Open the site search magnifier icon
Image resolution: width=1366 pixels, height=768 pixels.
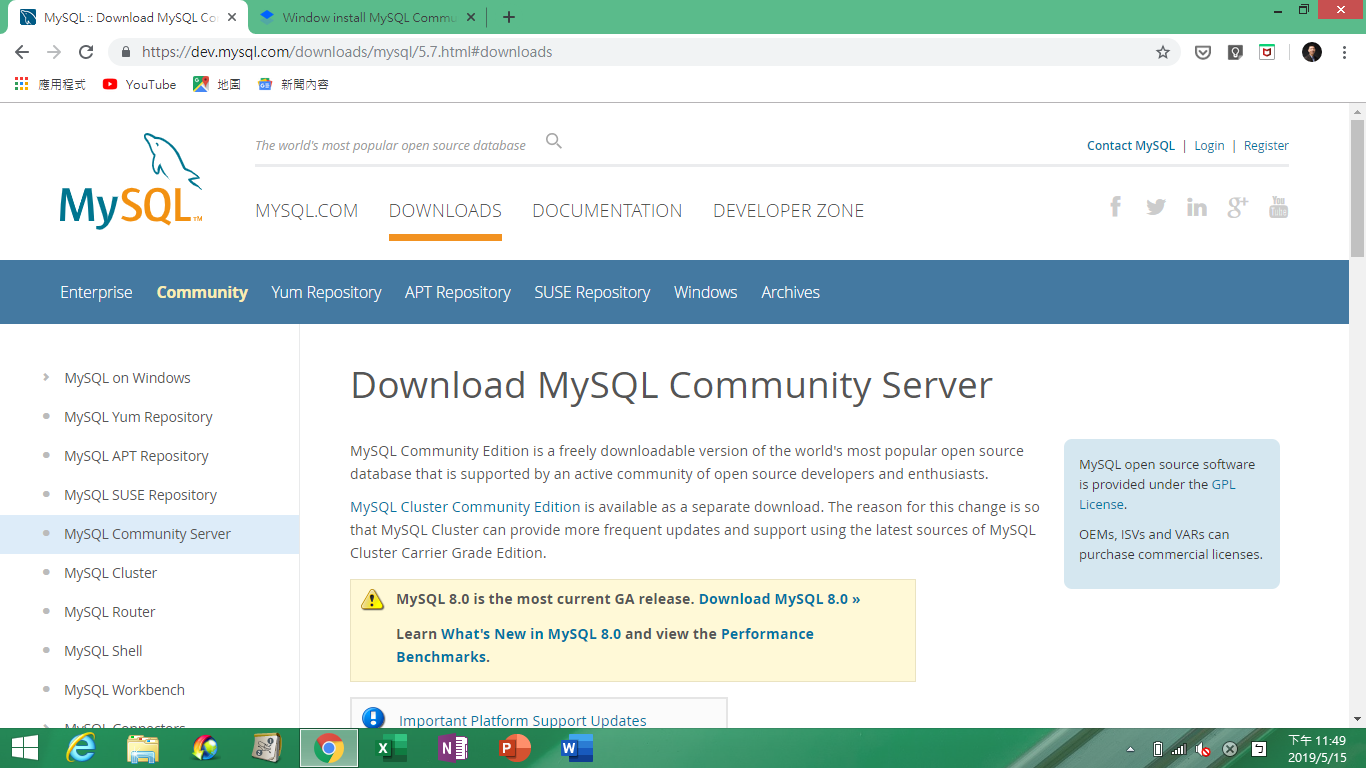point(553,141)
